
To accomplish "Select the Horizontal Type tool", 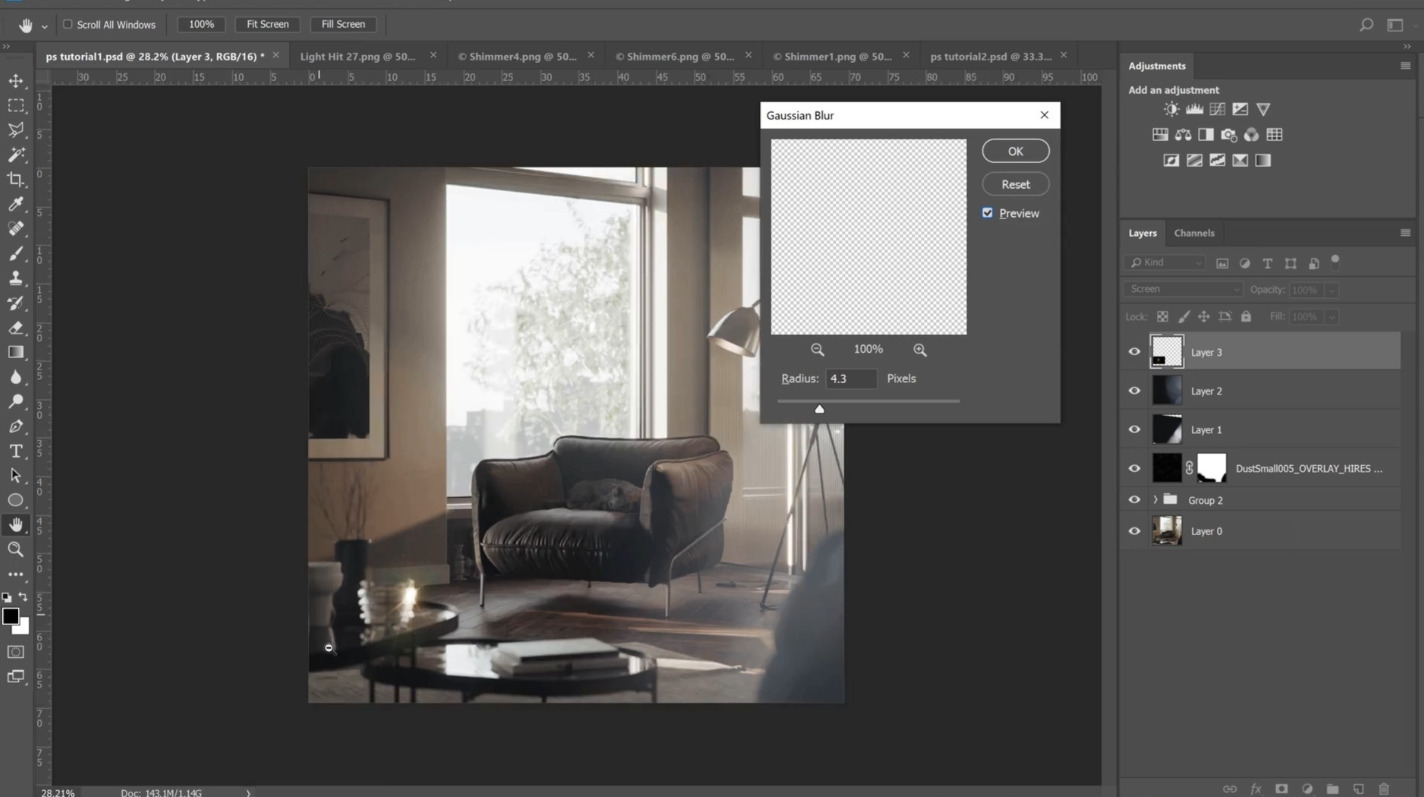I will (16, 451).
